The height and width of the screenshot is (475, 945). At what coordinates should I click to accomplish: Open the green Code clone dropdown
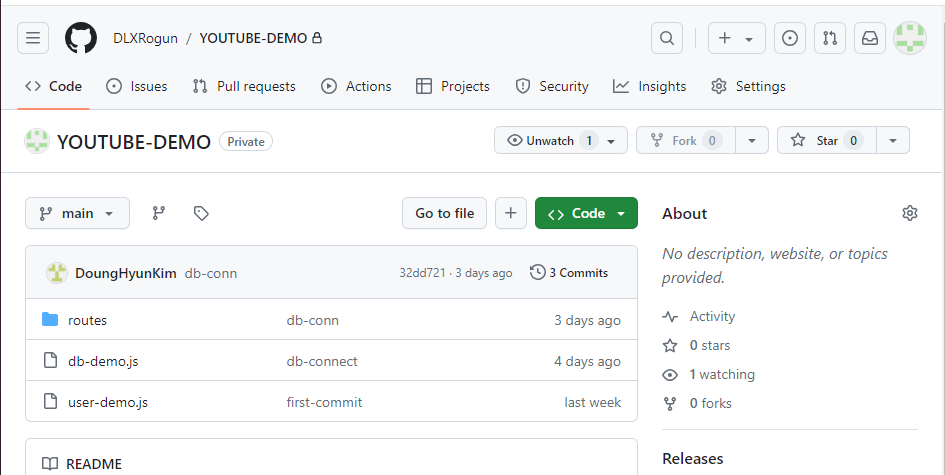(x=586, y=213)
